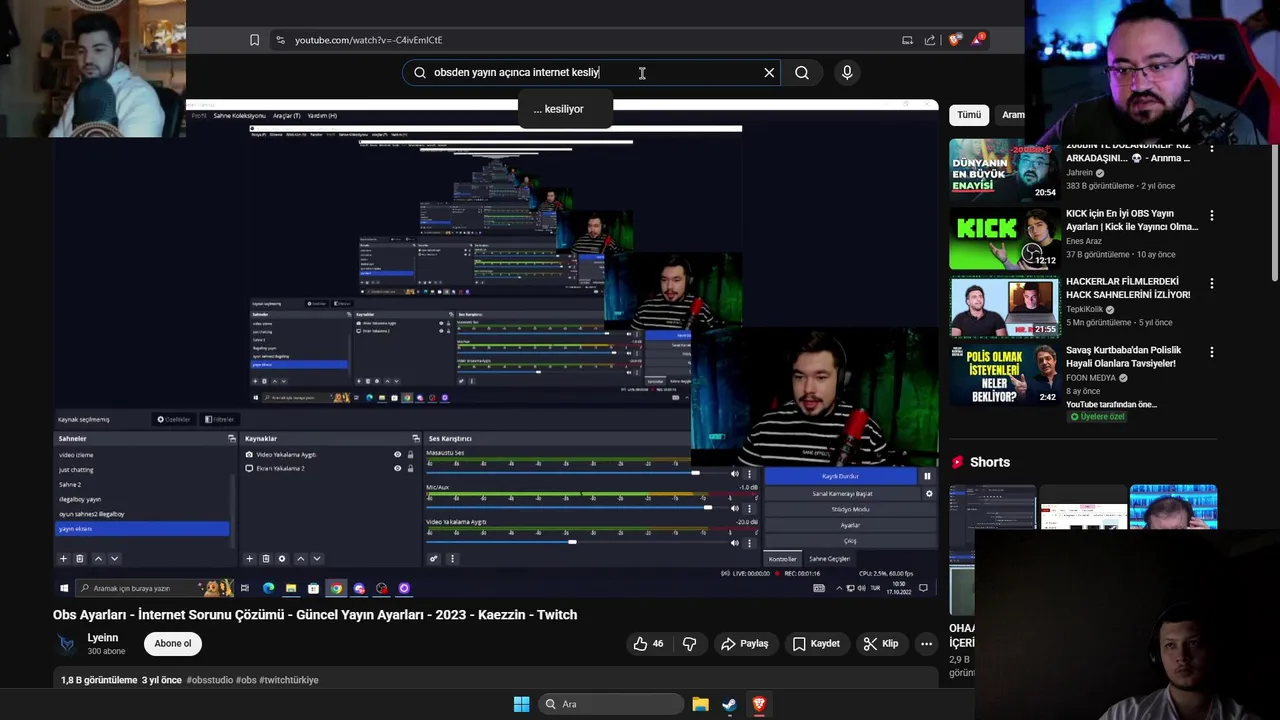Adjust Mic/Aux volume slider handle
The height and width of the screenshot is (720, 1280).
tap(708, 508)
